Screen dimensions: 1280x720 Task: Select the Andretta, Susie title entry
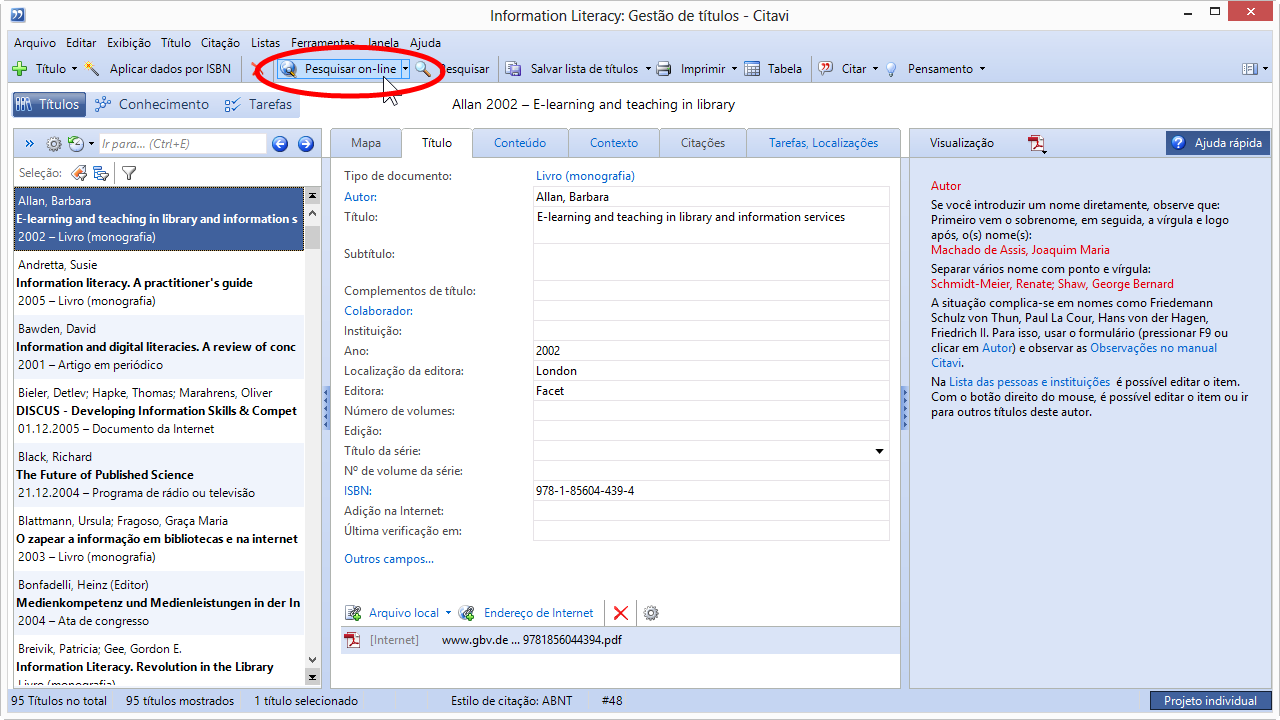(x=159, y=283)
